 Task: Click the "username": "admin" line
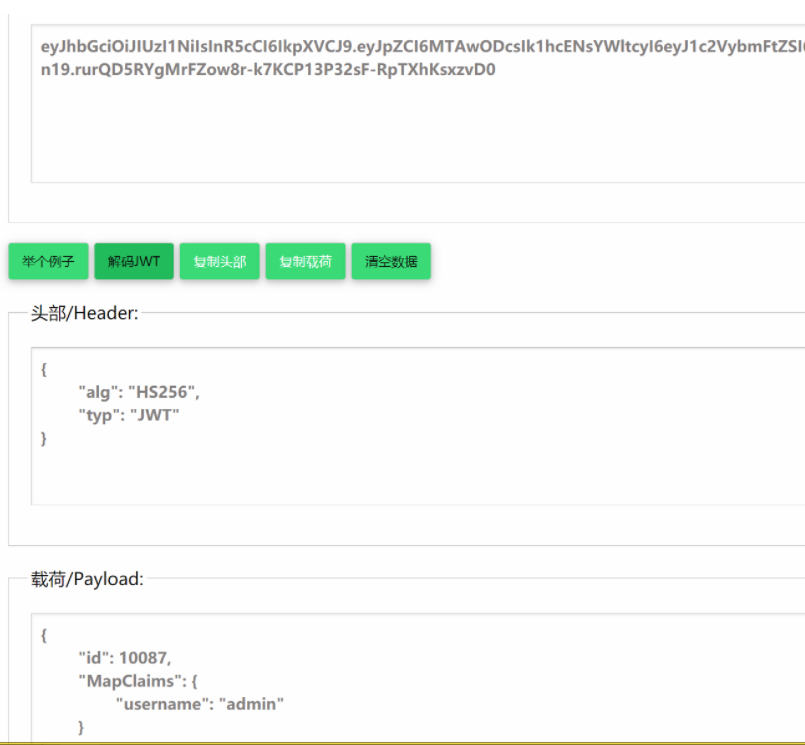[200, 704]
